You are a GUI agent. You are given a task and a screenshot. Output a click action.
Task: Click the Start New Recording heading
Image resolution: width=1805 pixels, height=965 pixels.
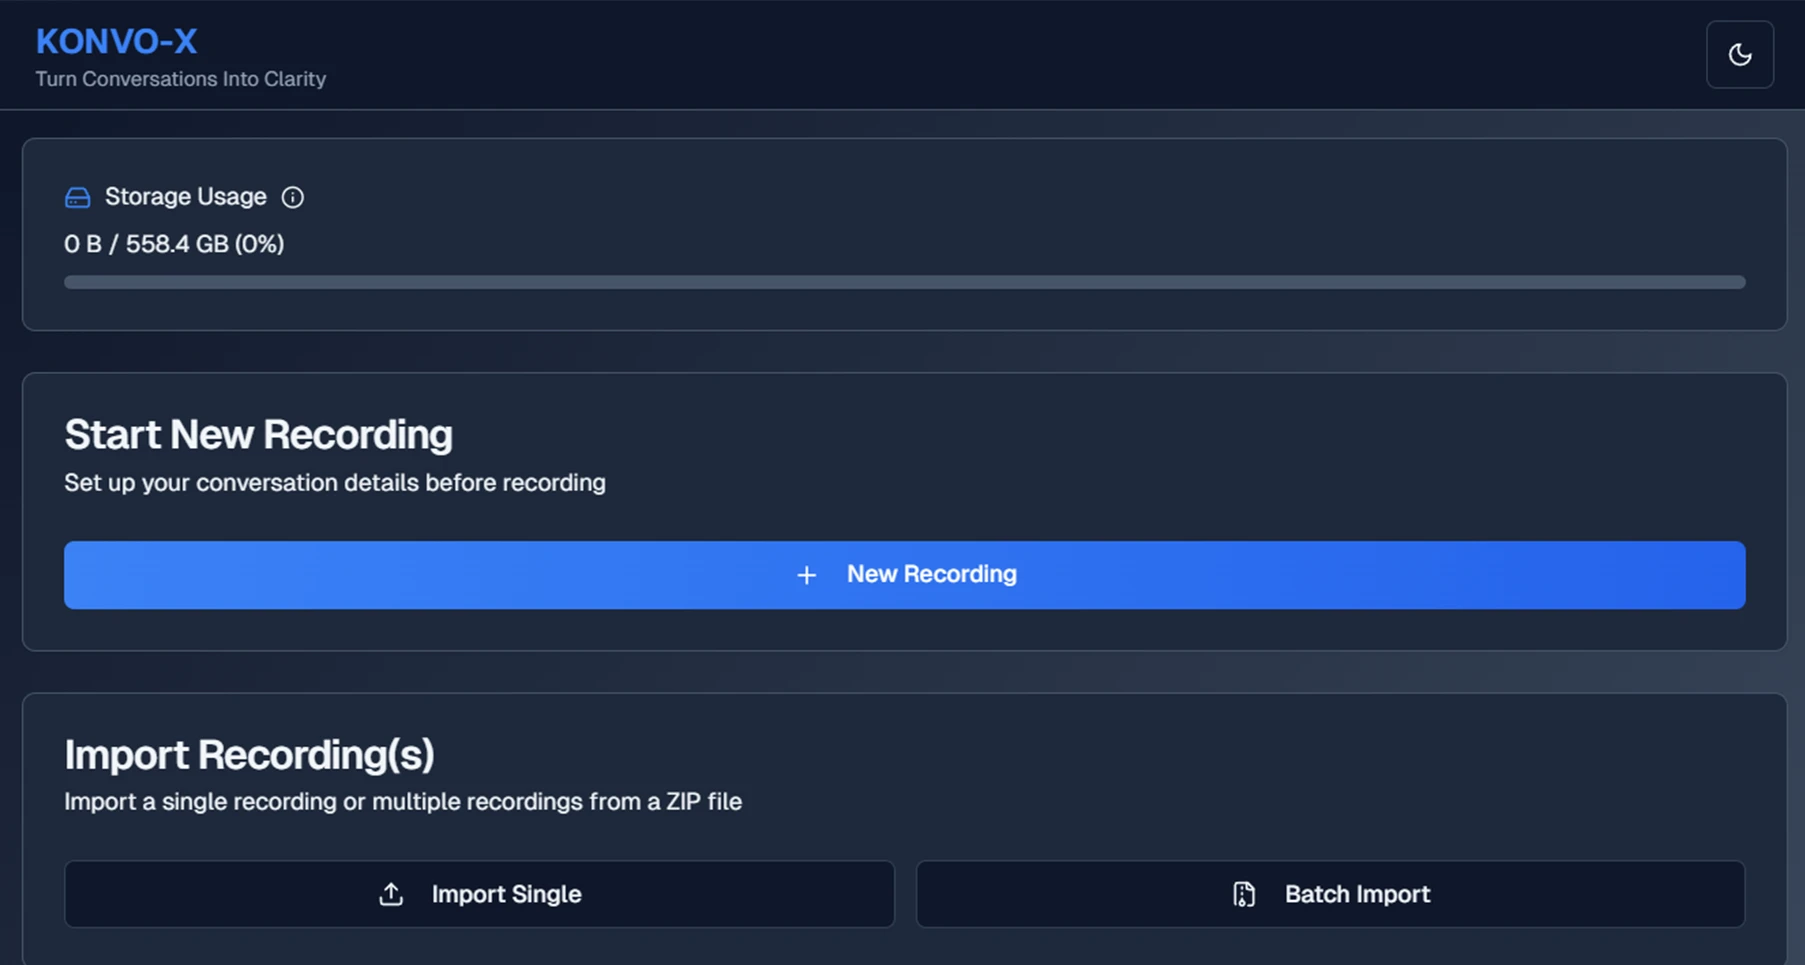pyautogui.click(x=258, y=434)
